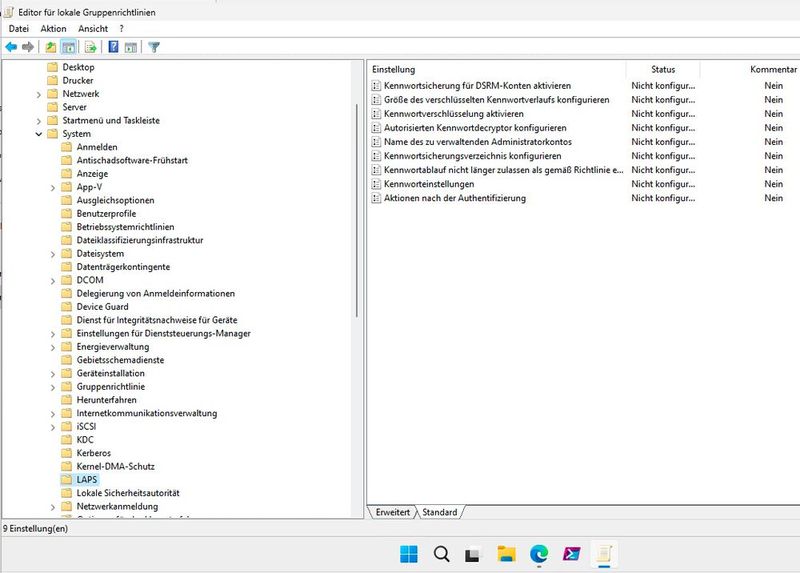Expand the iSCSI node
The height and width of the screenshot is (573, 800).
coord(53,427)
